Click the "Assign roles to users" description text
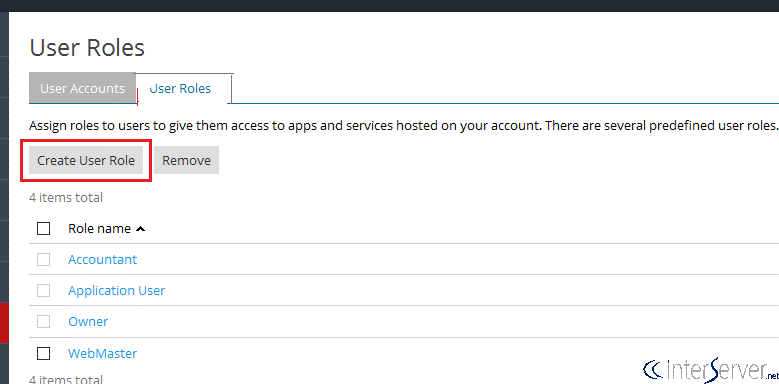Screen dimensions: 779x384 point(403,125)
